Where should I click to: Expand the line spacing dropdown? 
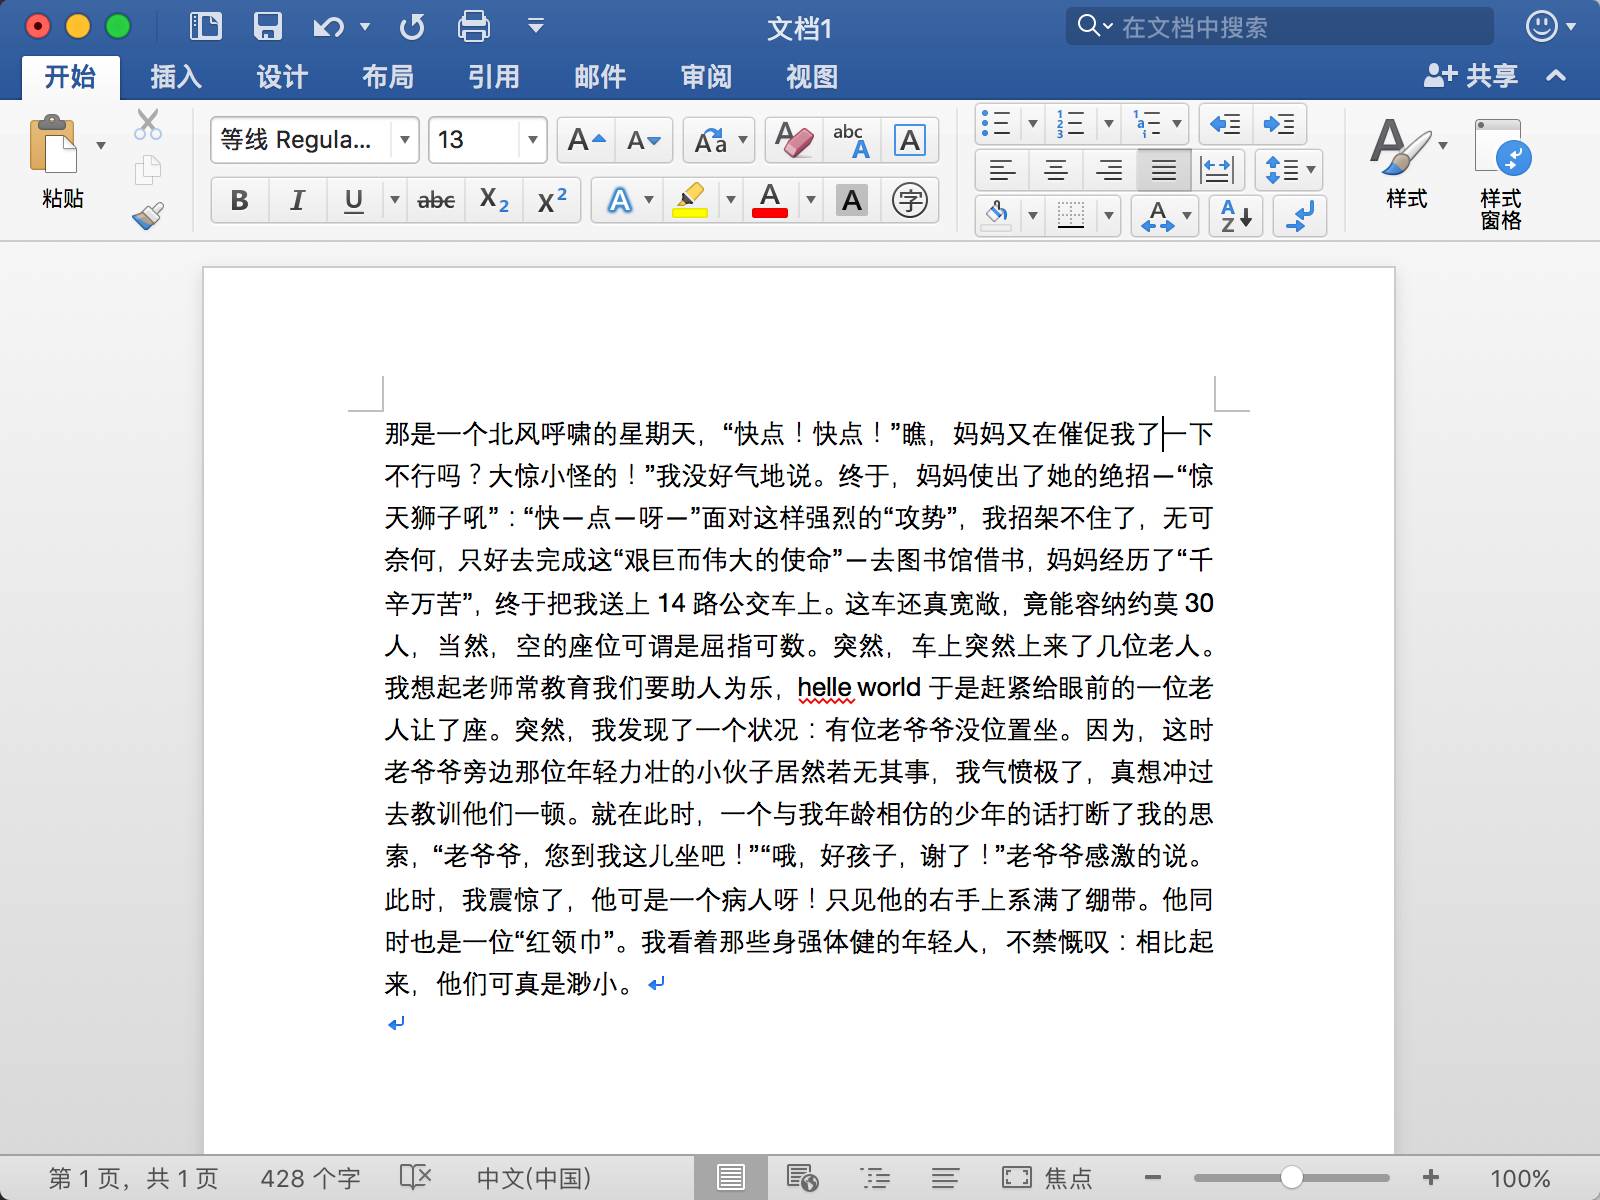coord(1310,170)
